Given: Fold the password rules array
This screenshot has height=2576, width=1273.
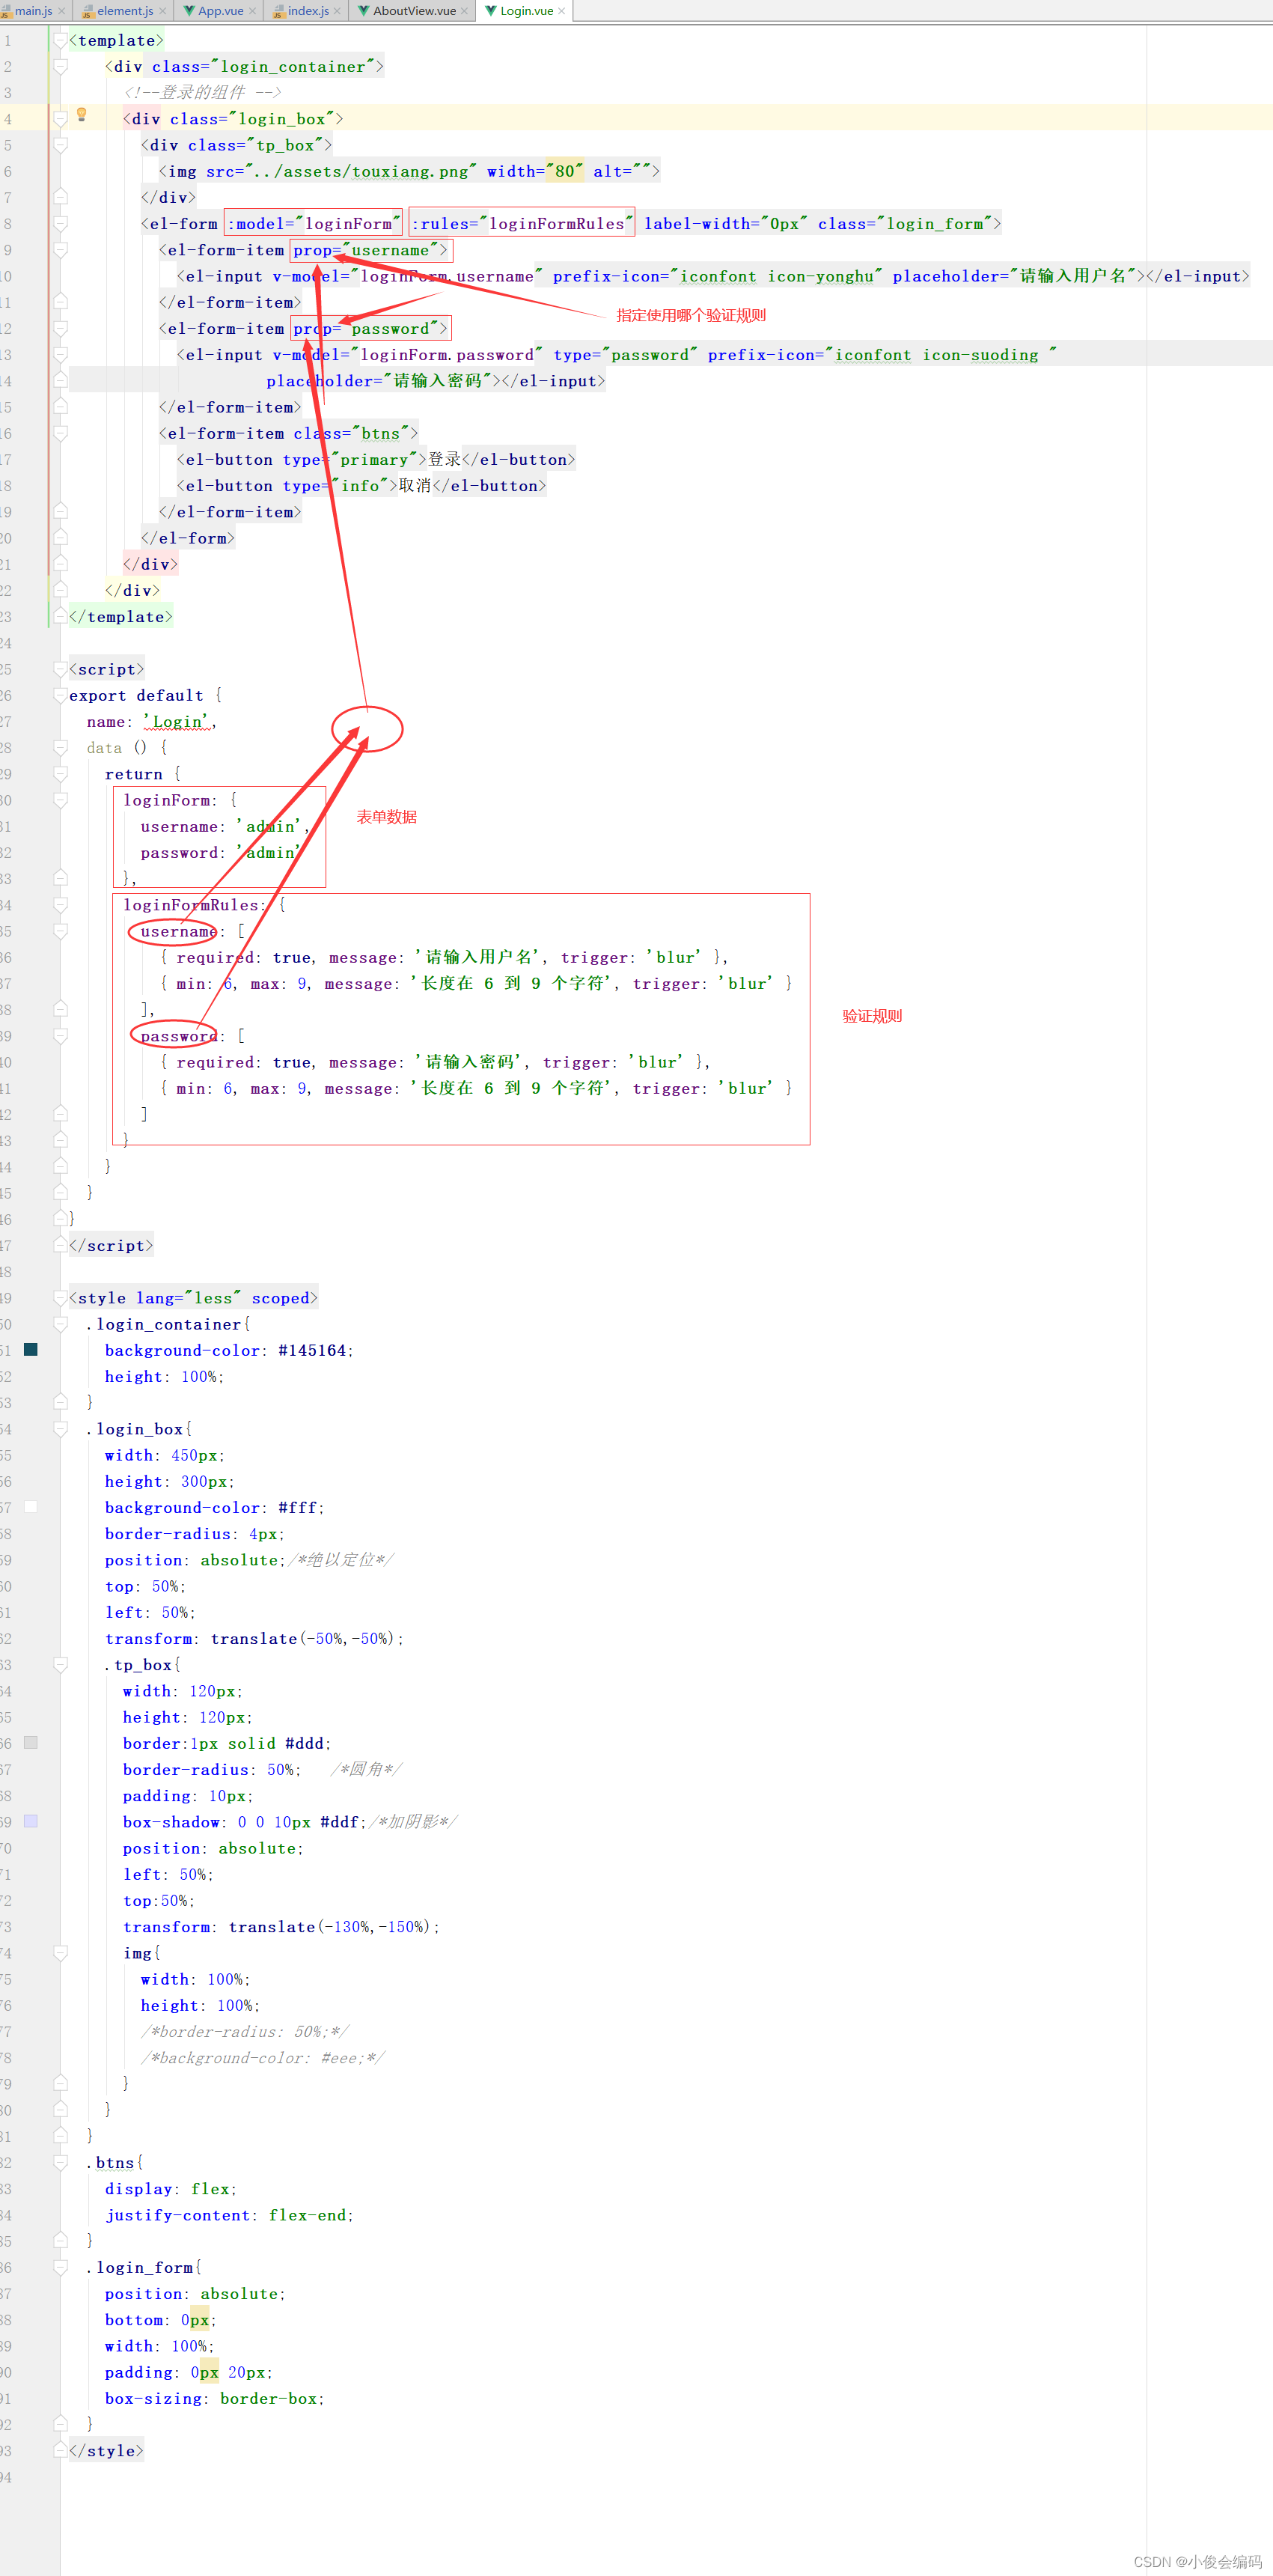Looking at the screenshot, I should 60,1036.
